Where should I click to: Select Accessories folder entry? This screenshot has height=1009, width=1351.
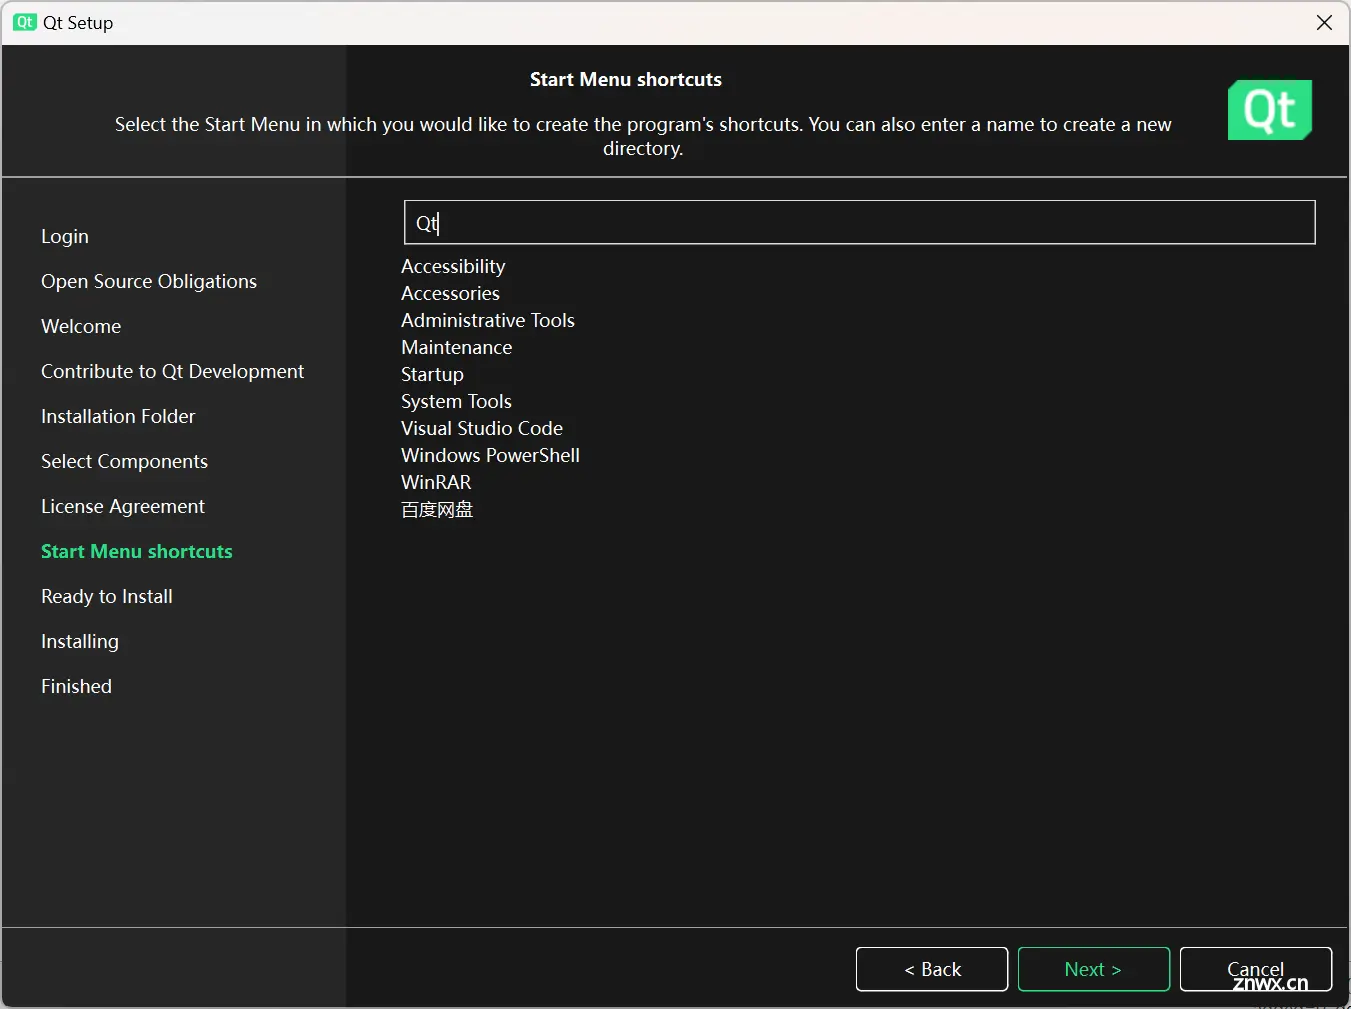[450, 293]
